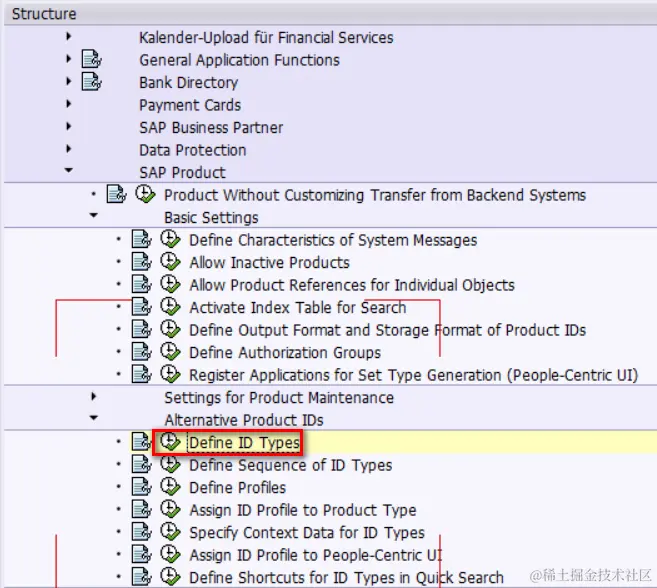
Task: Open documentation for Specify Context Data row
Action: click(x=142, y=531)
